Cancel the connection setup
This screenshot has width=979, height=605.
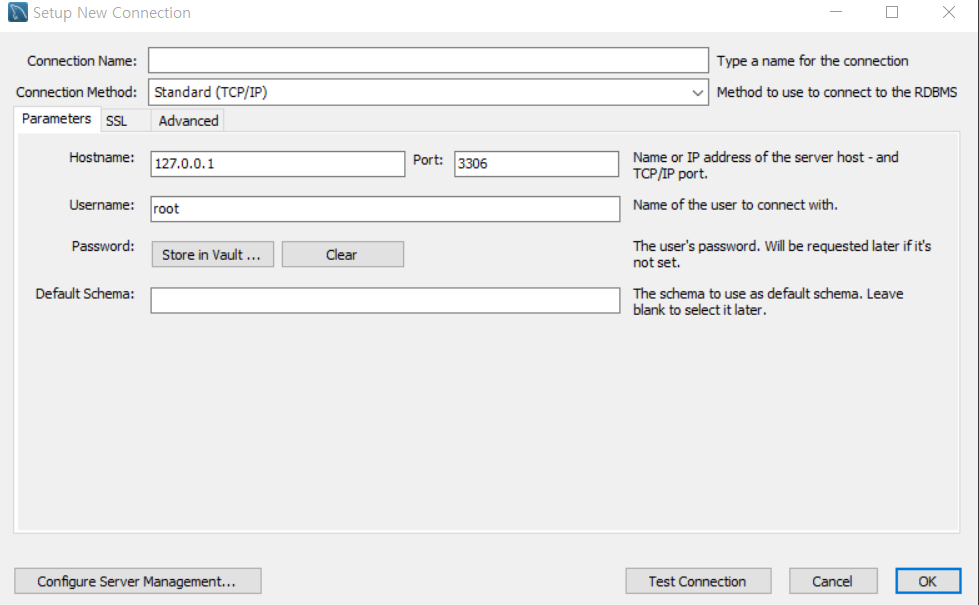coord(833,580)
